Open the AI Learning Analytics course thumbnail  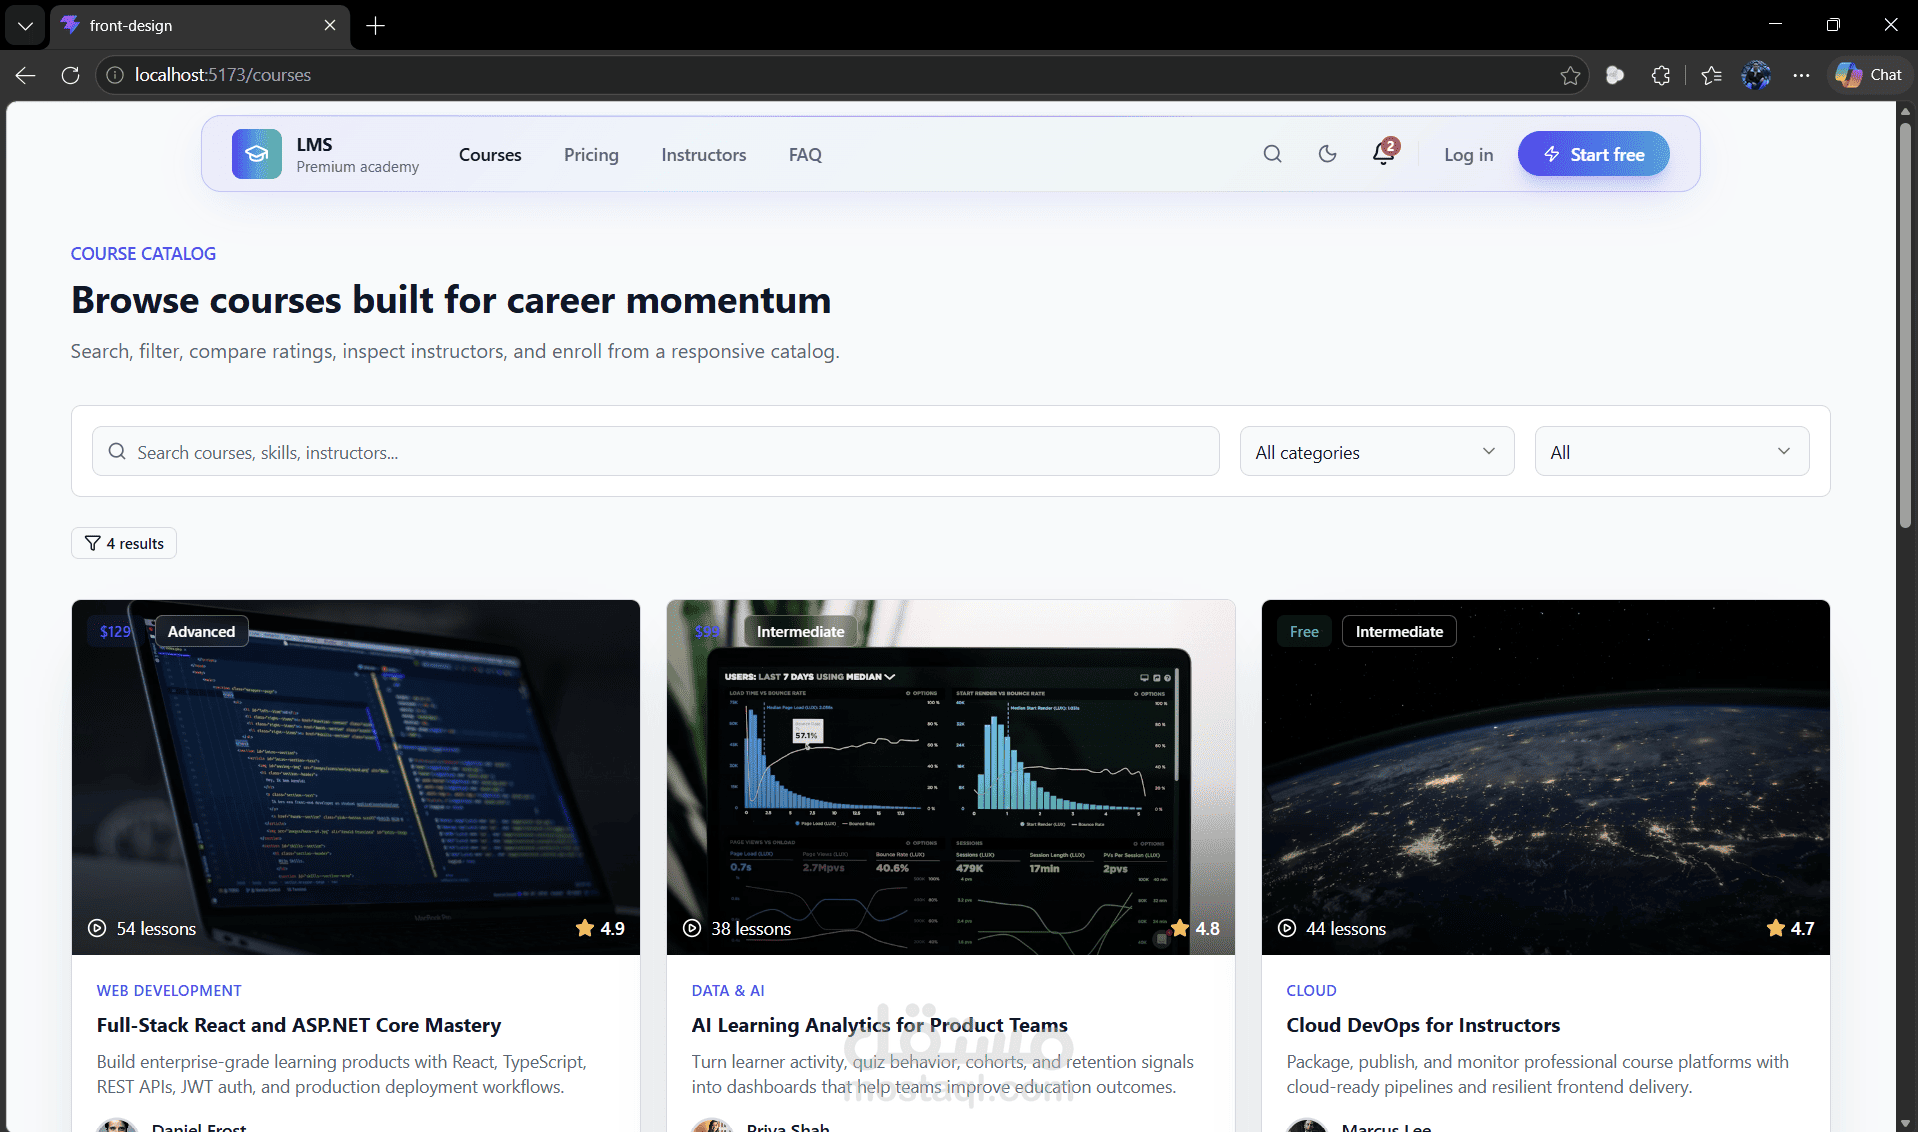click(950, 777)
